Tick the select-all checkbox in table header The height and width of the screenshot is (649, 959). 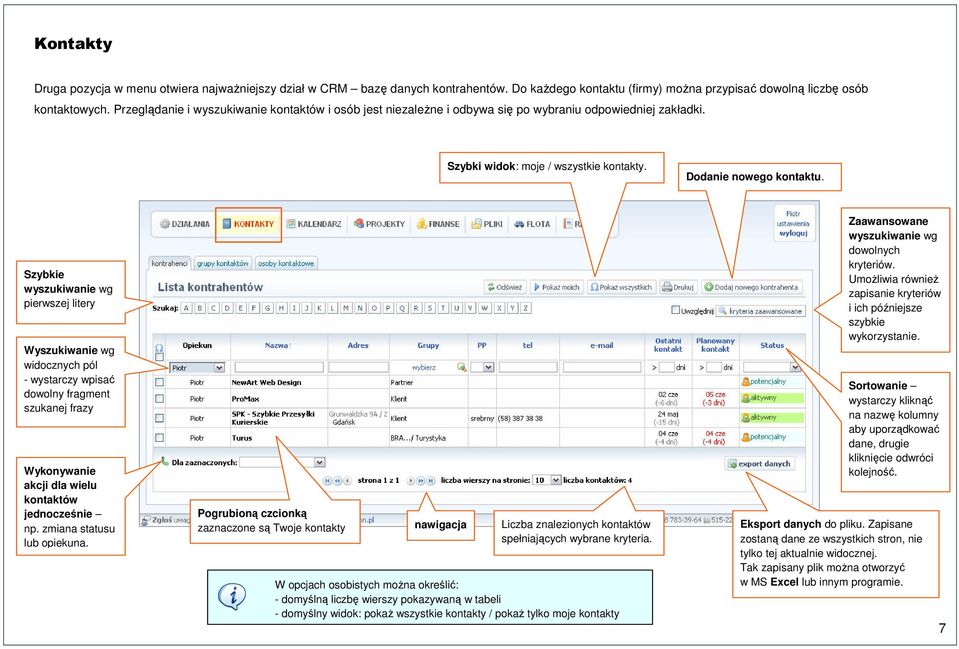tap(160, 357)
